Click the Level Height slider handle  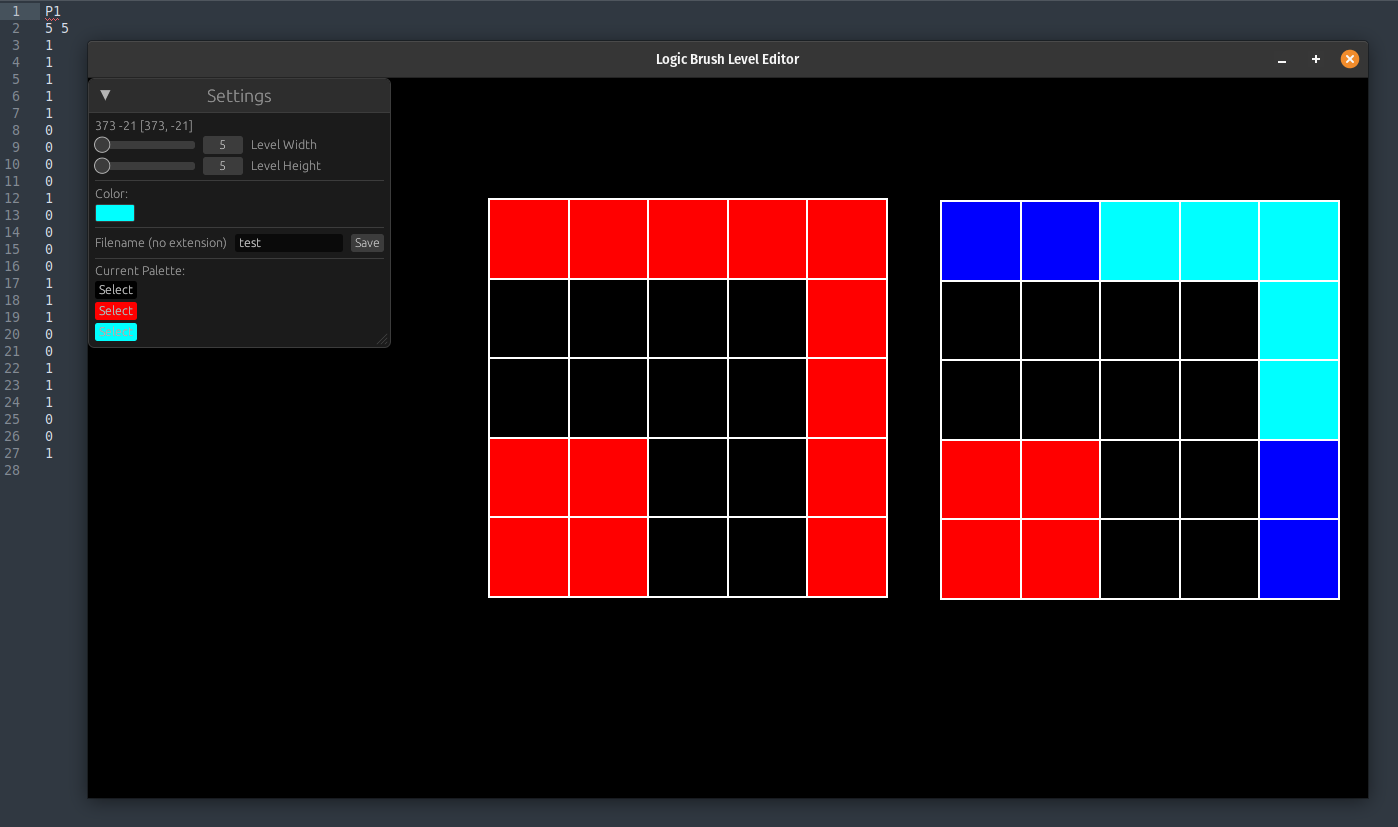click(102, 166)
